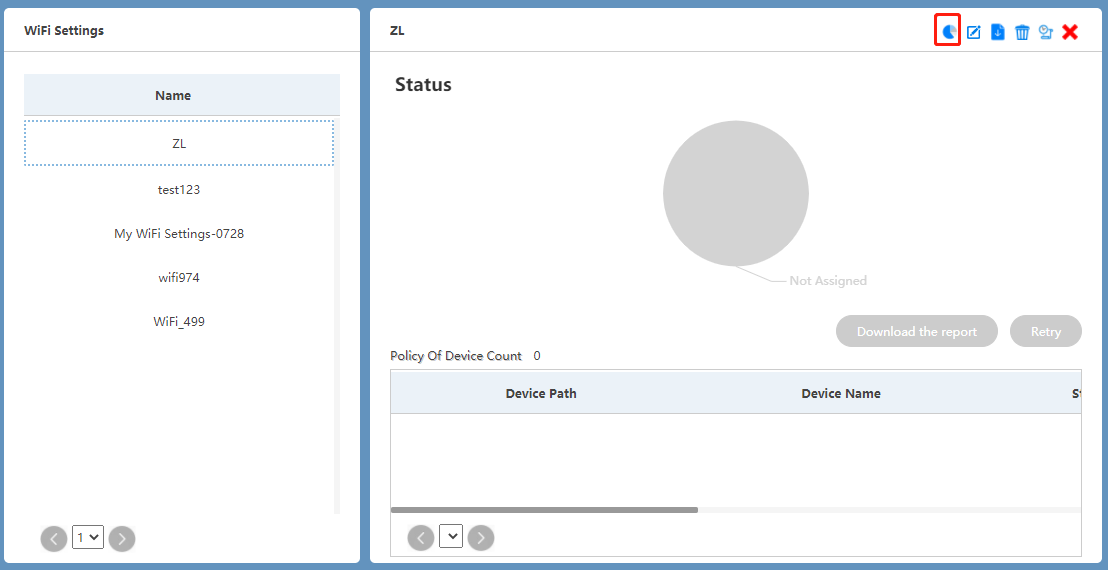Go to next page in WiFi list
The height and width of the screenshot is (570, 1108).
pos(122,538)
